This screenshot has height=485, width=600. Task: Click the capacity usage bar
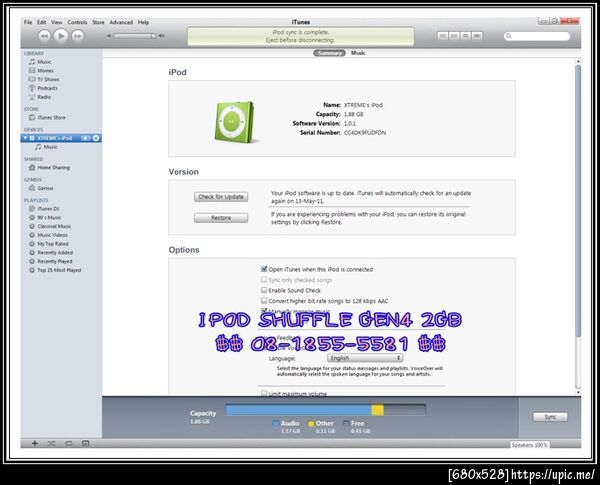coord(325,410)
